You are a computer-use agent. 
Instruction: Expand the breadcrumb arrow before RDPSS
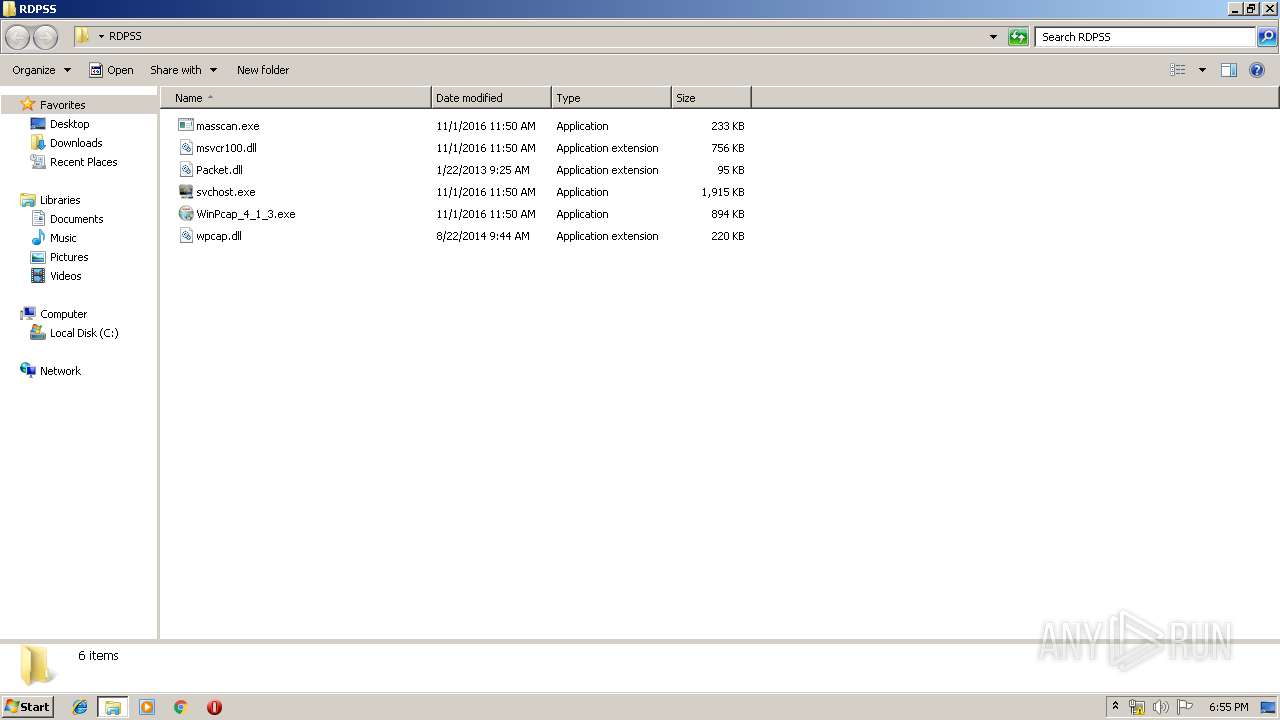coord(101,36)
